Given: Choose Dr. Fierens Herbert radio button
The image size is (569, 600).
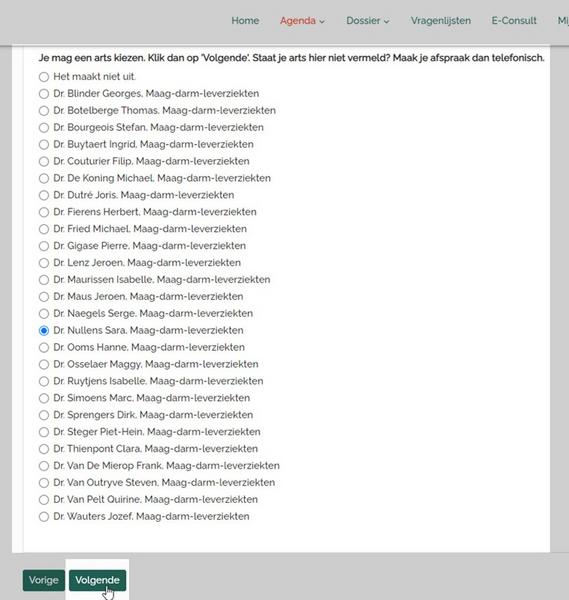Looking at the screenshot, I should click(x=44, y=212).
